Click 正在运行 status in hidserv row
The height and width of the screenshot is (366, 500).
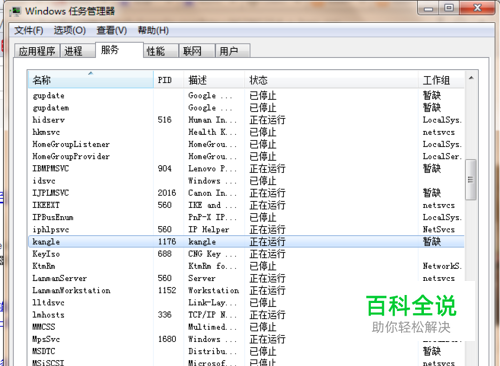point(267,120)
